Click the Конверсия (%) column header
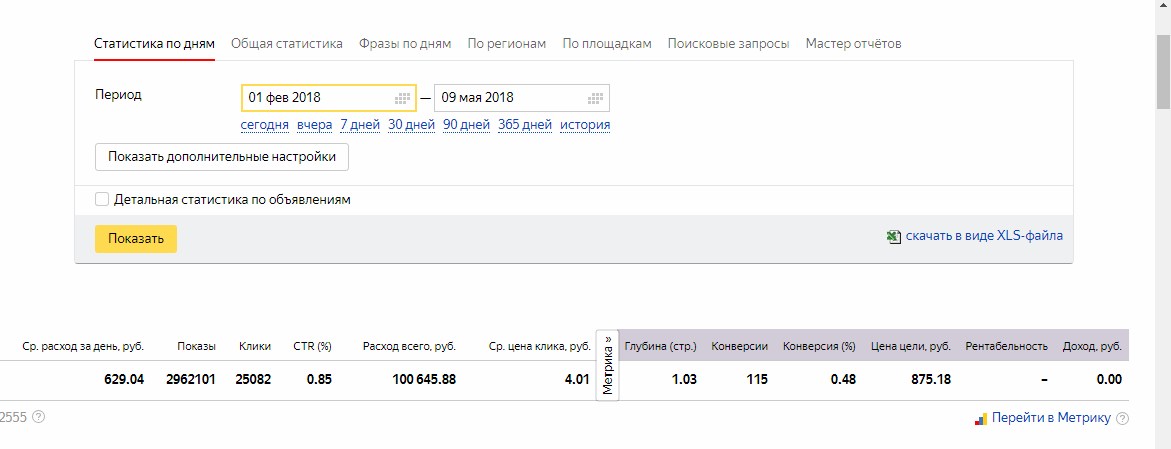Image resolution: width=1171 pixels, height=449 pixels. (819, 347)
